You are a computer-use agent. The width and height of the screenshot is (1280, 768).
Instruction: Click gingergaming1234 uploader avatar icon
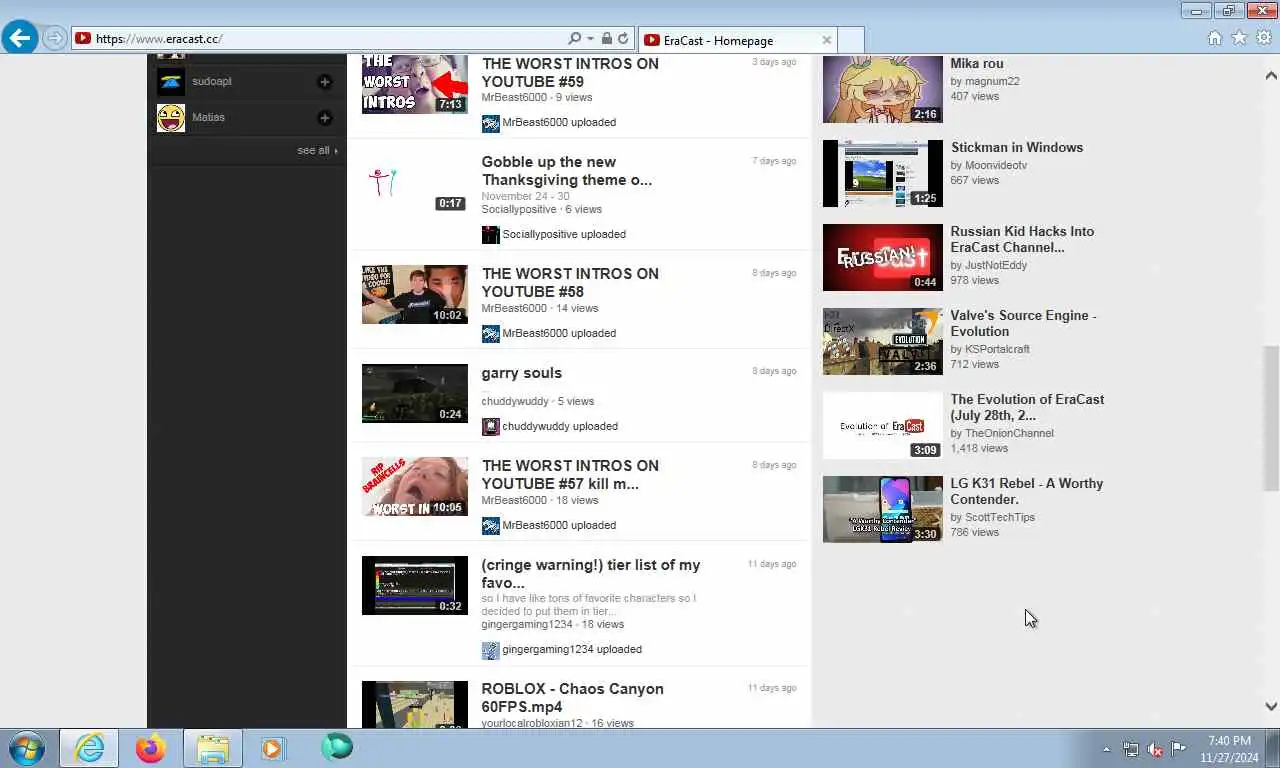click(490, 649)
